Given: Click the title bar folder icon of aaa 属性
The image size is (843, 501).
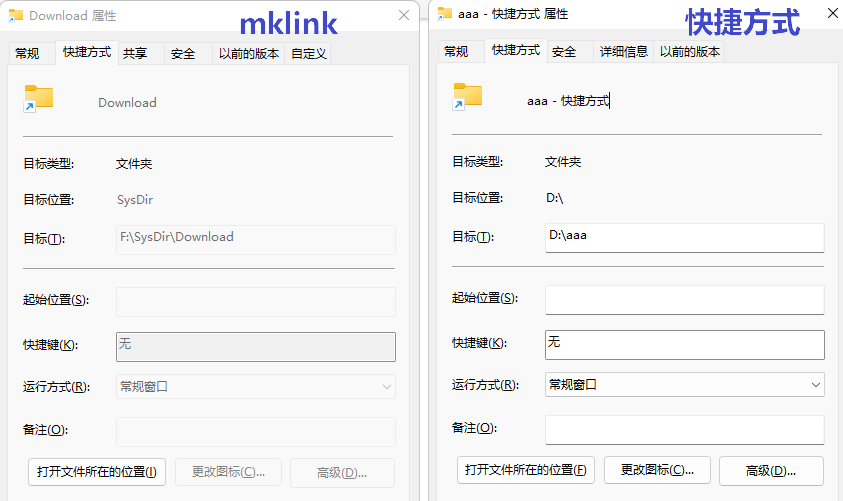Looking at the screenshot, I should (x=445, y=14).
